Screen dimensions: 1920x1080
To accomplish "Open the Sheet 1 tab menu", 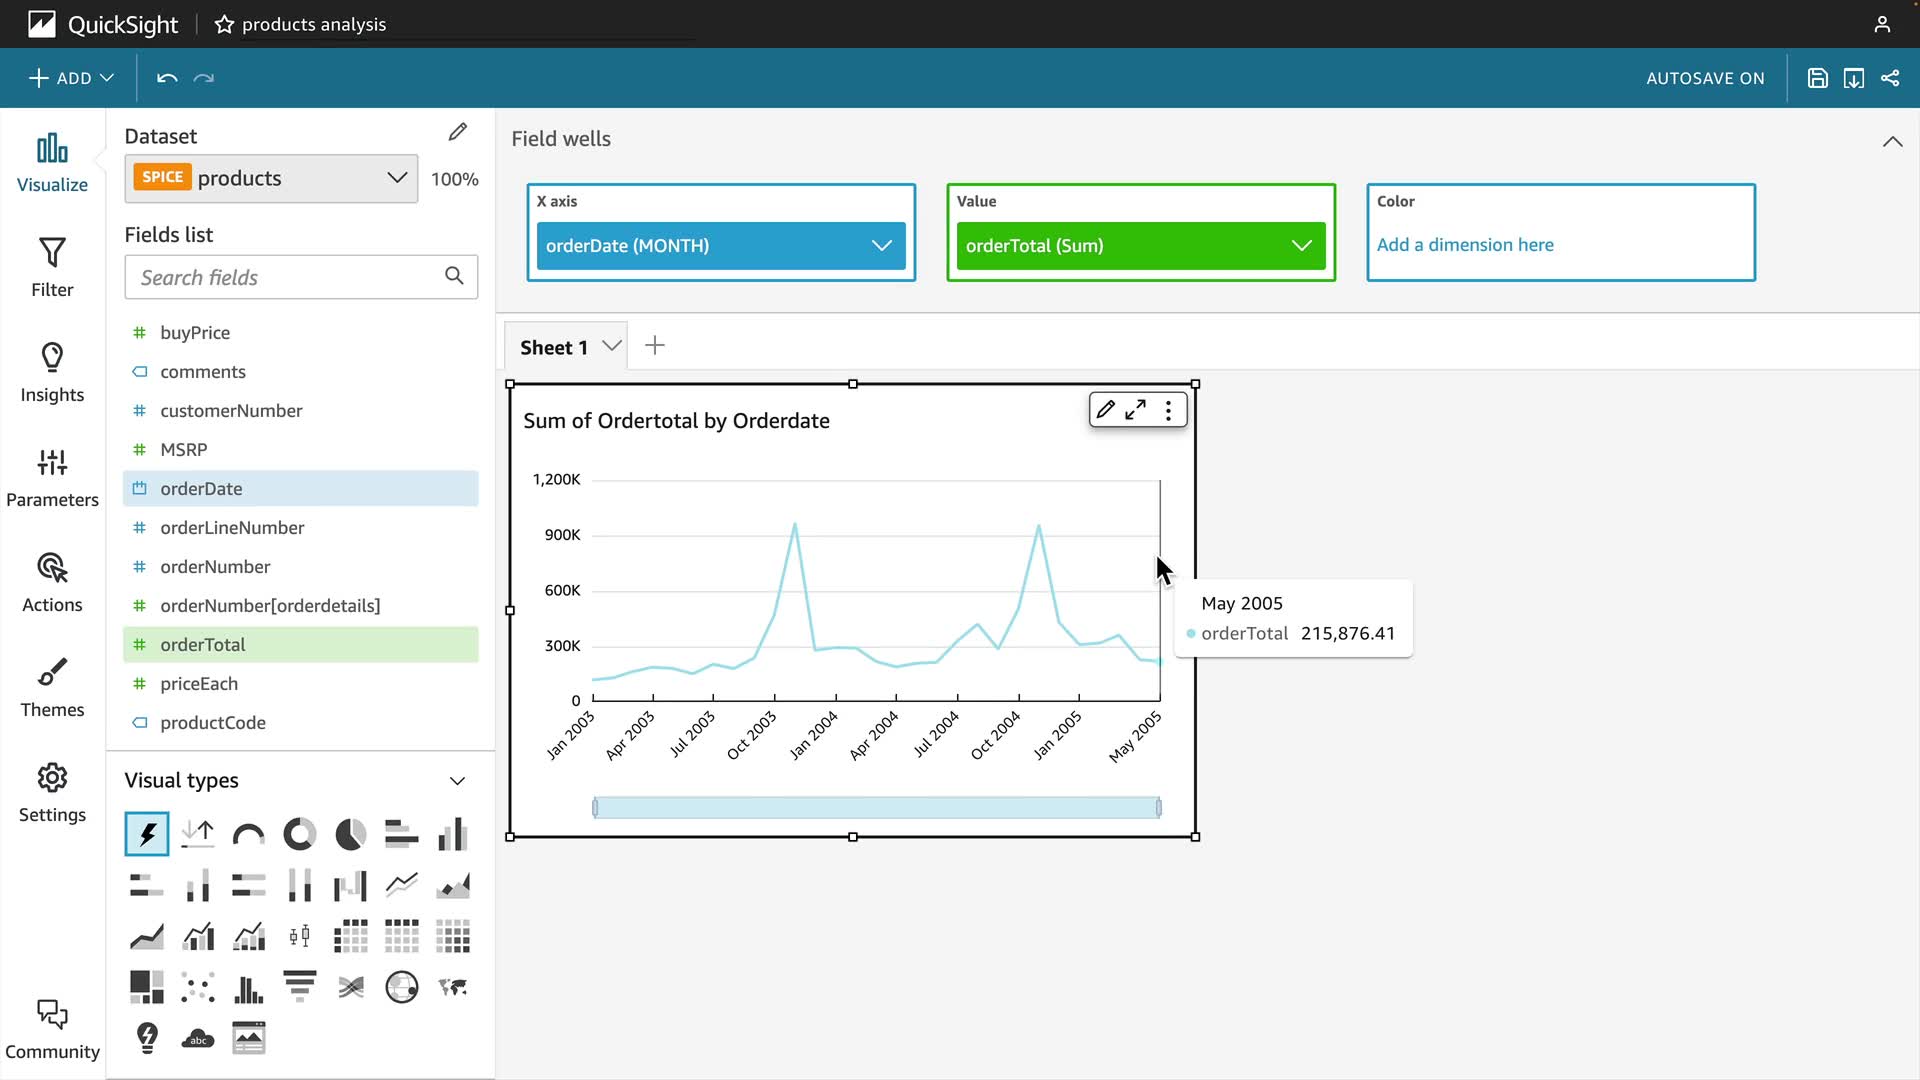I will (612, 346).
